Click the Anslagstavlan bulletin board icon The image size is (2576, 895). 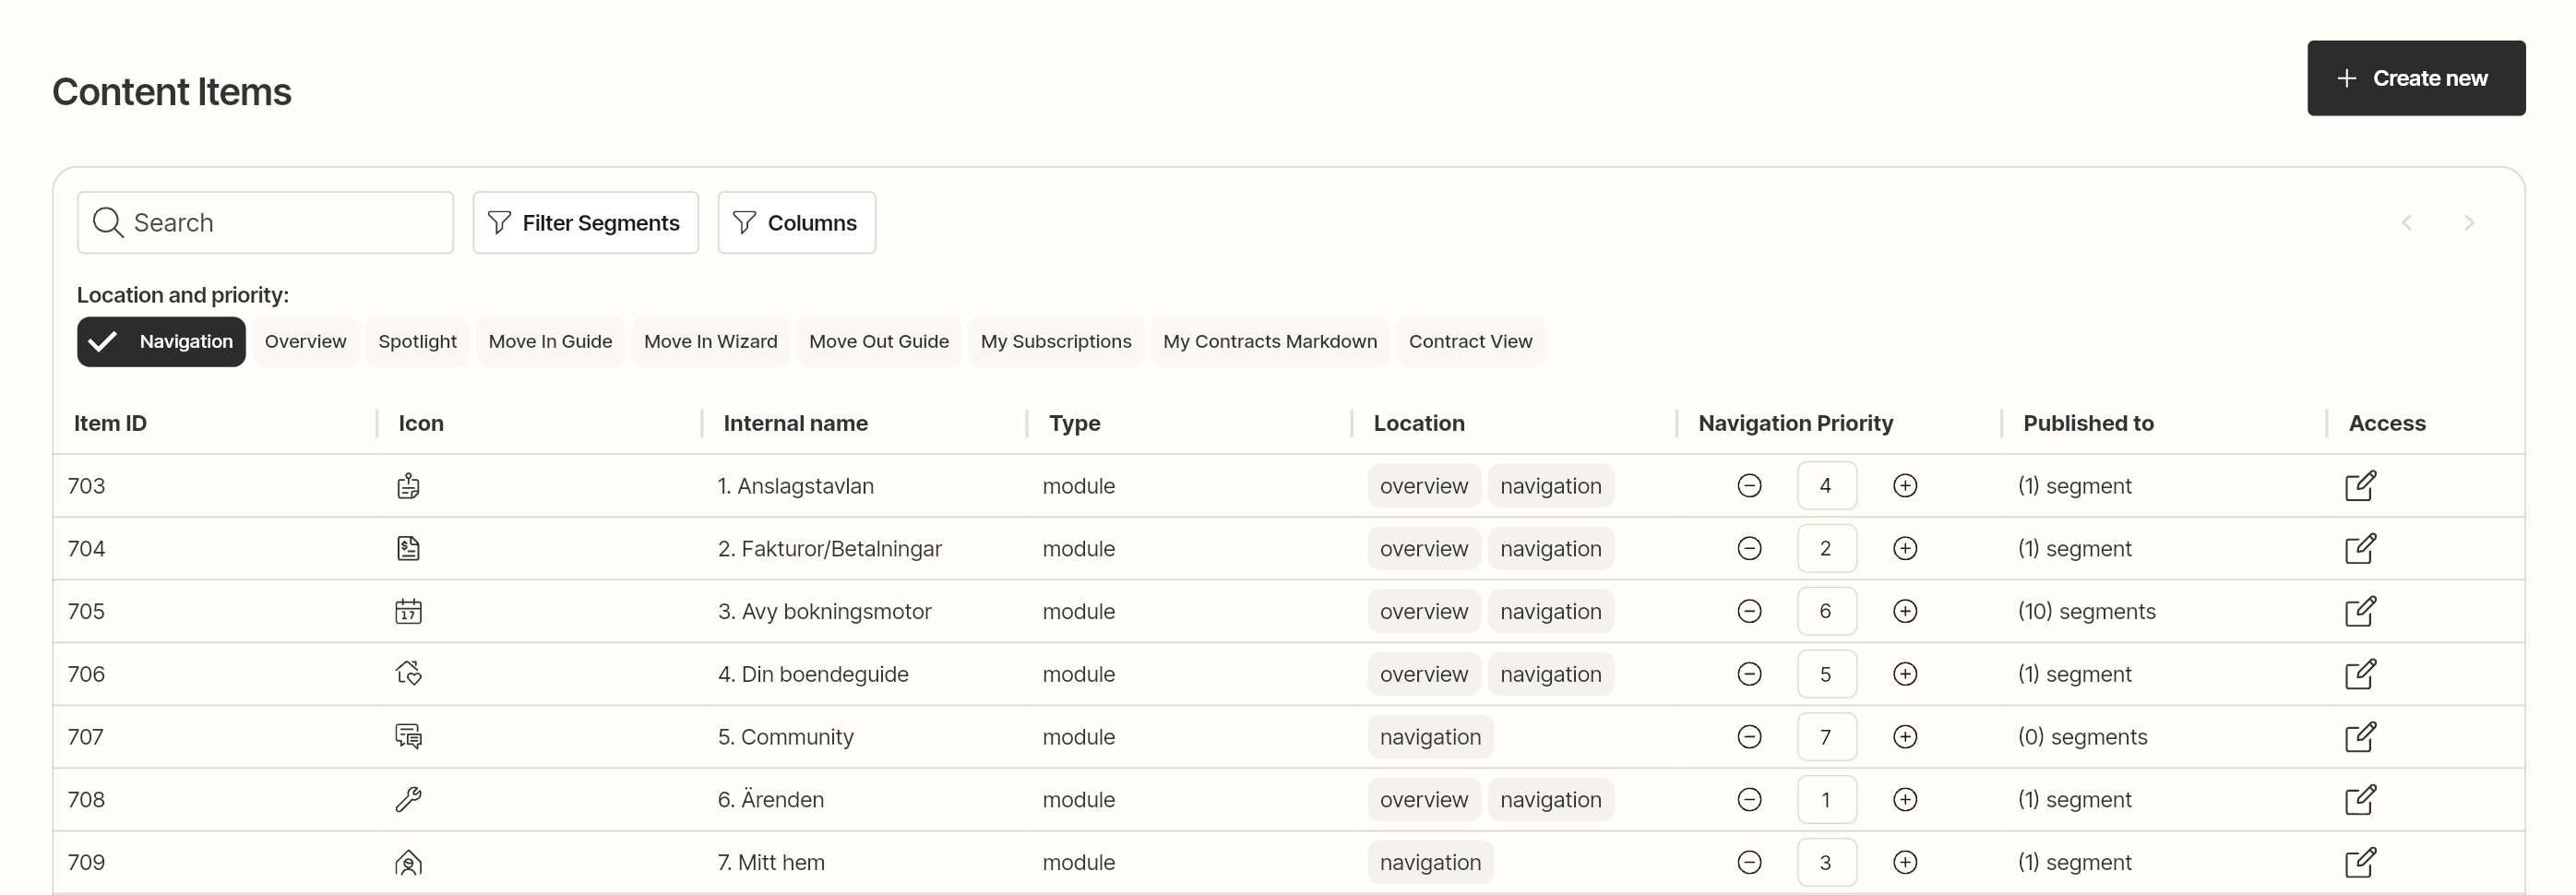click(x=408, y=486)
